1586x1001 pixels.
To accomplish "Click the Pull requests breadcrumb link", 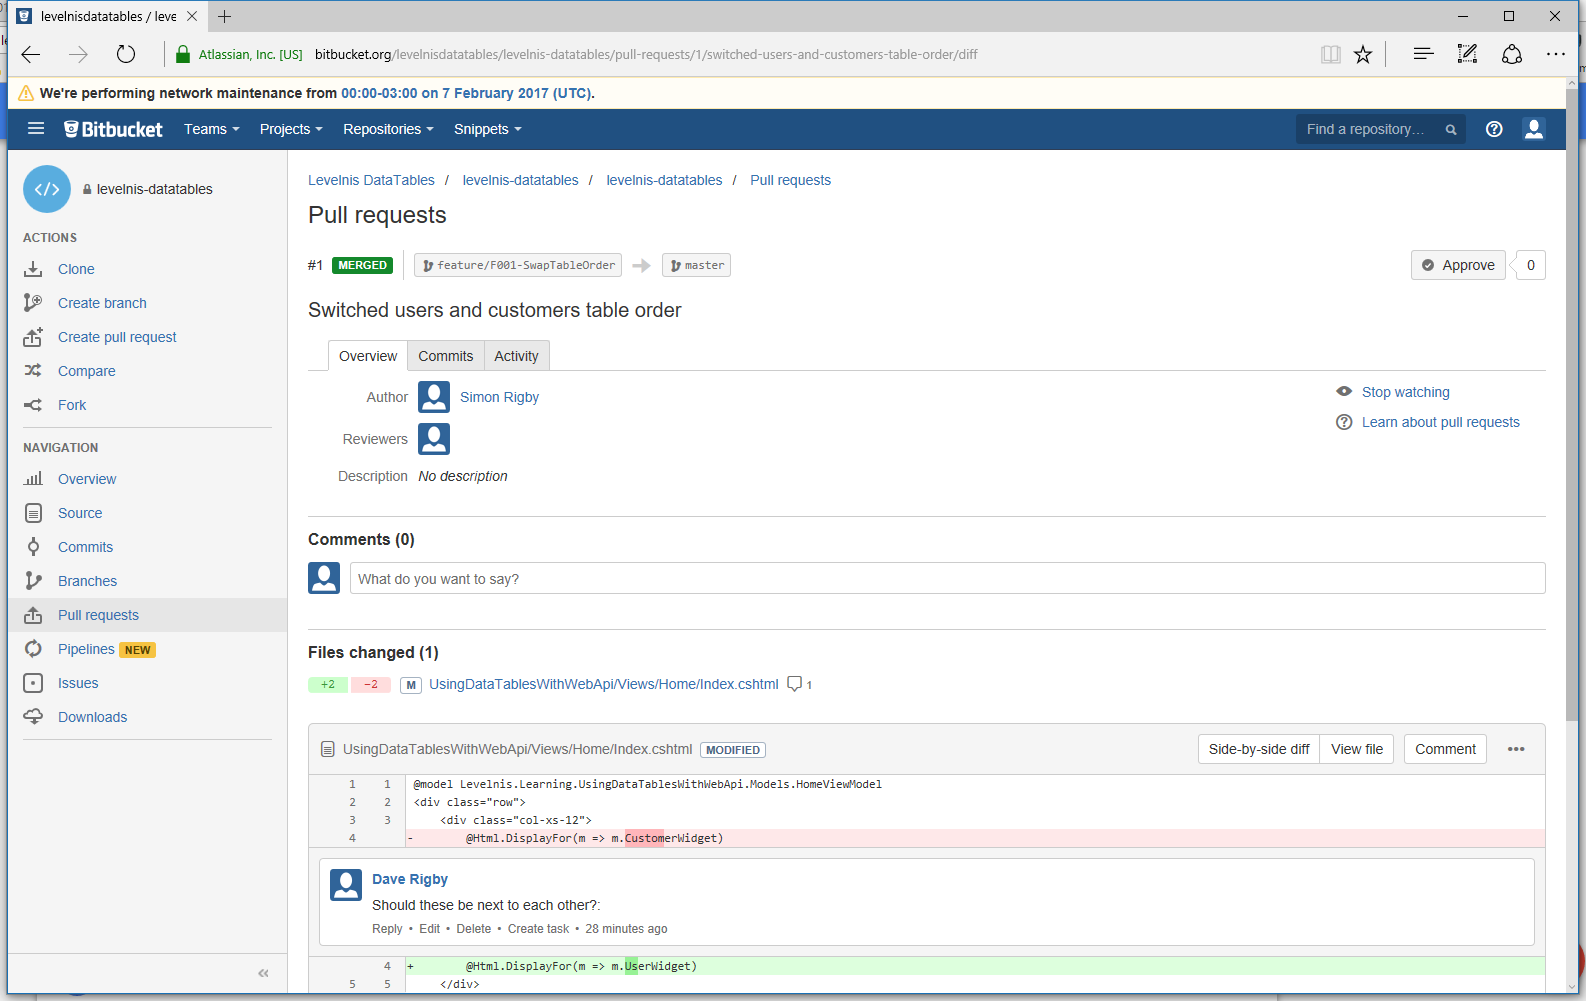I will point(790,180).
